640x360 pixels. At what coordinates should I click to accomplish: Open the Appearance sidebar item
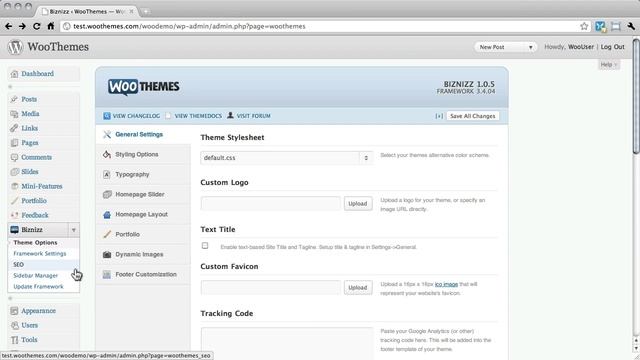pyautogui.click(x=38, y=311)
